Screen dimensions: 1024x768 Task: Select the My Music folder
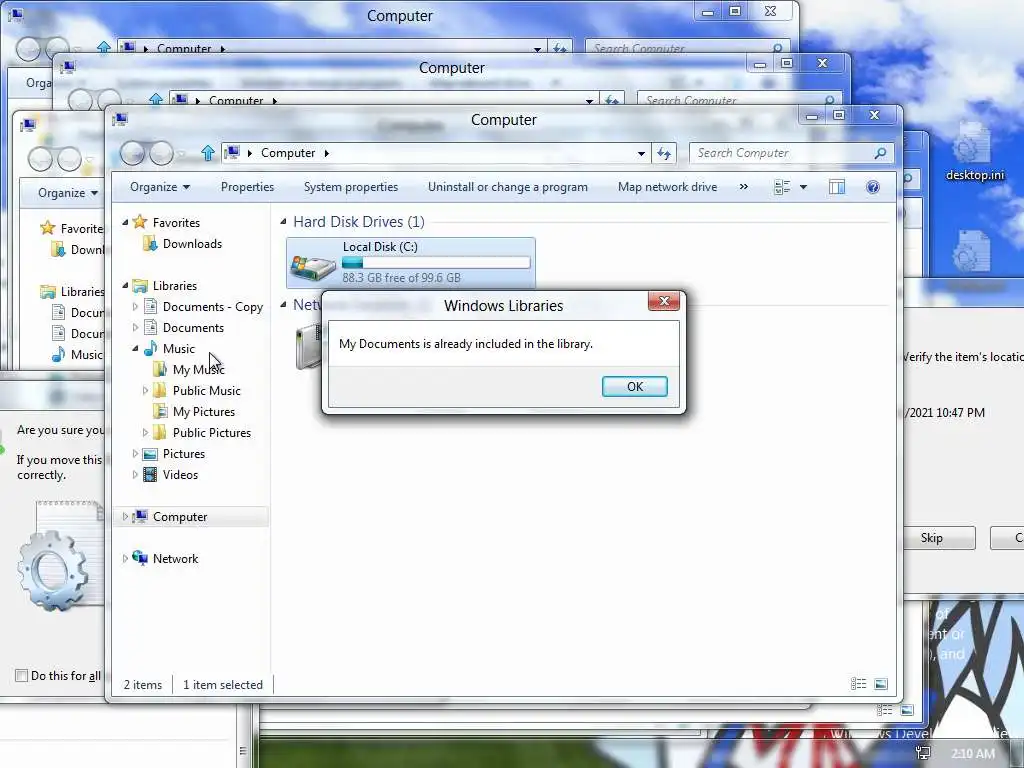[x=199, y=370]
